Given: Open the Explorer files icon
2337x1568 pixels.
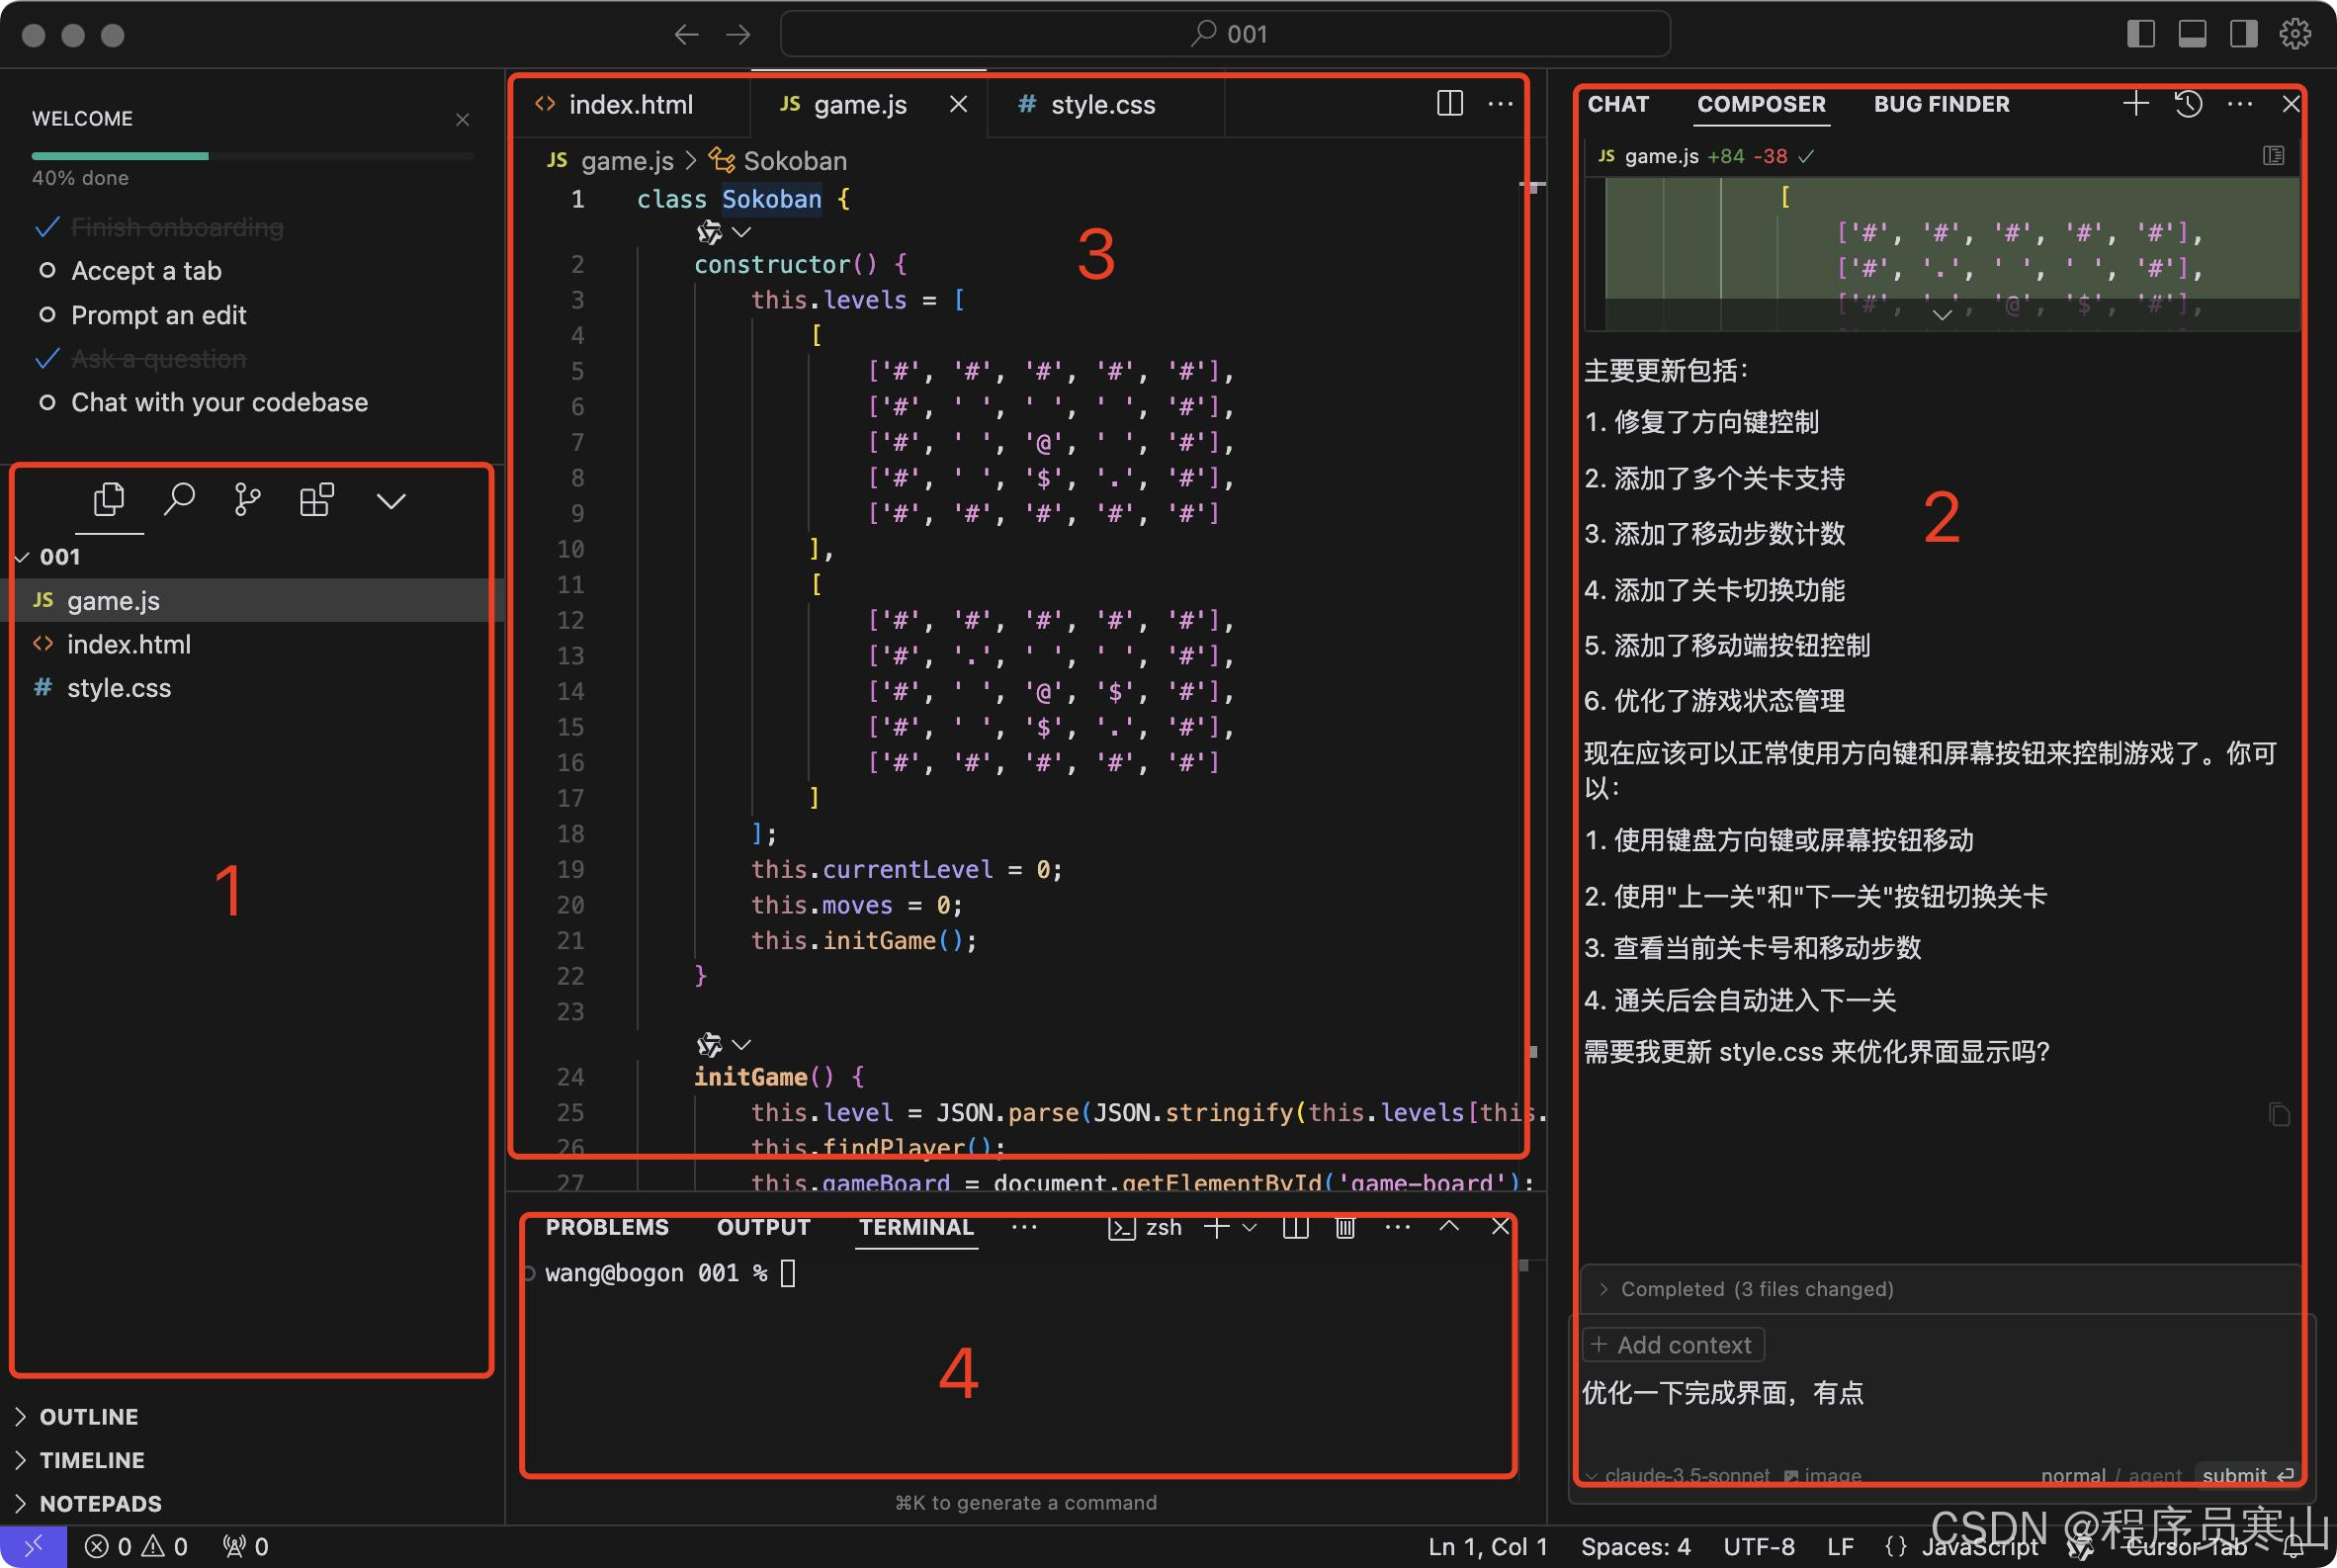Looking at the screenshot, I should click(108, 499).
